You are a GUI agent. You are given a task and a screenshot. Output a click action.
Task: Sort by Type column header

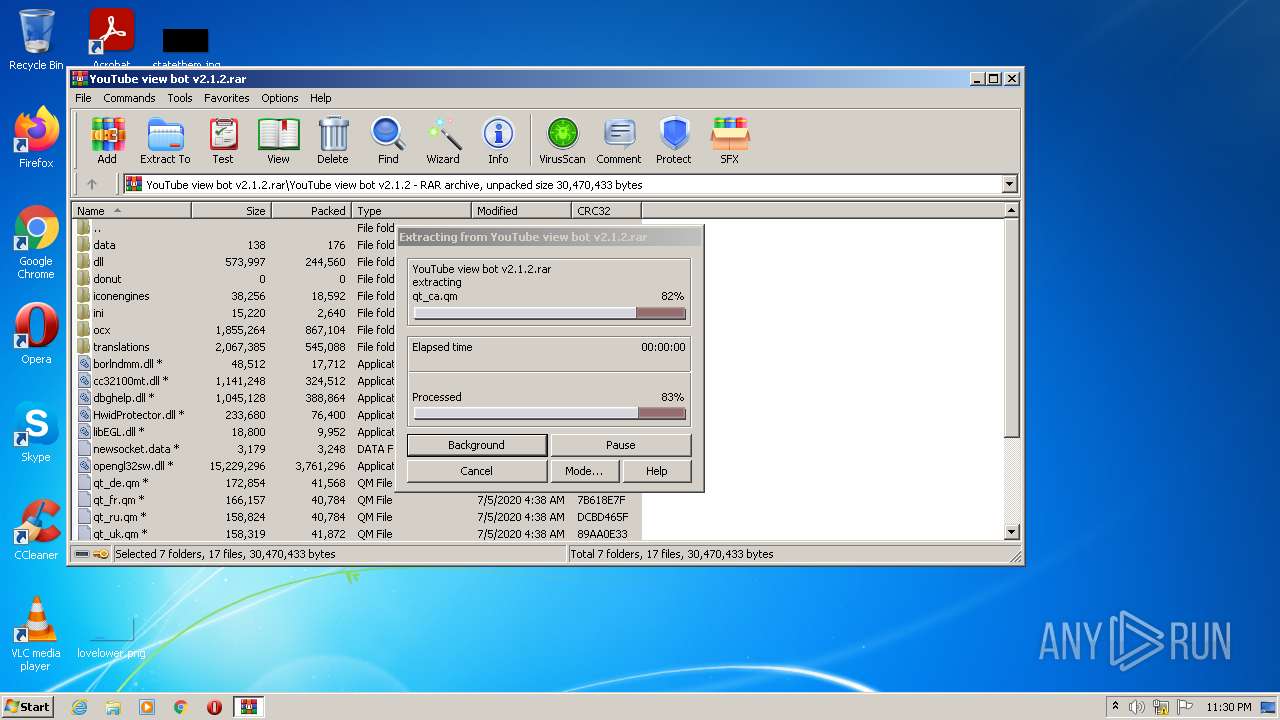click(x=411, y=210)
